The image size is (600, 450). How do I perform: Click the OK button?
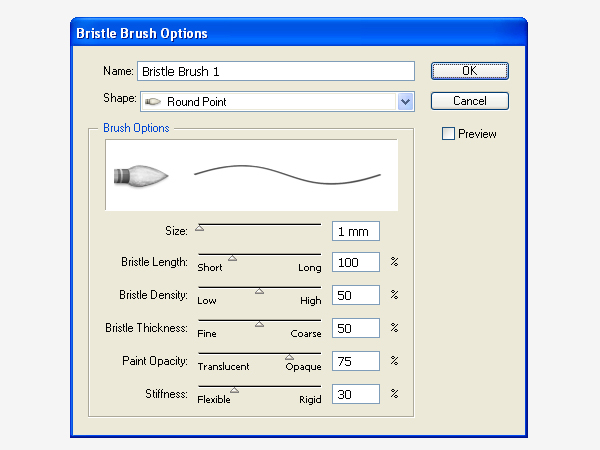coord(470,71)
